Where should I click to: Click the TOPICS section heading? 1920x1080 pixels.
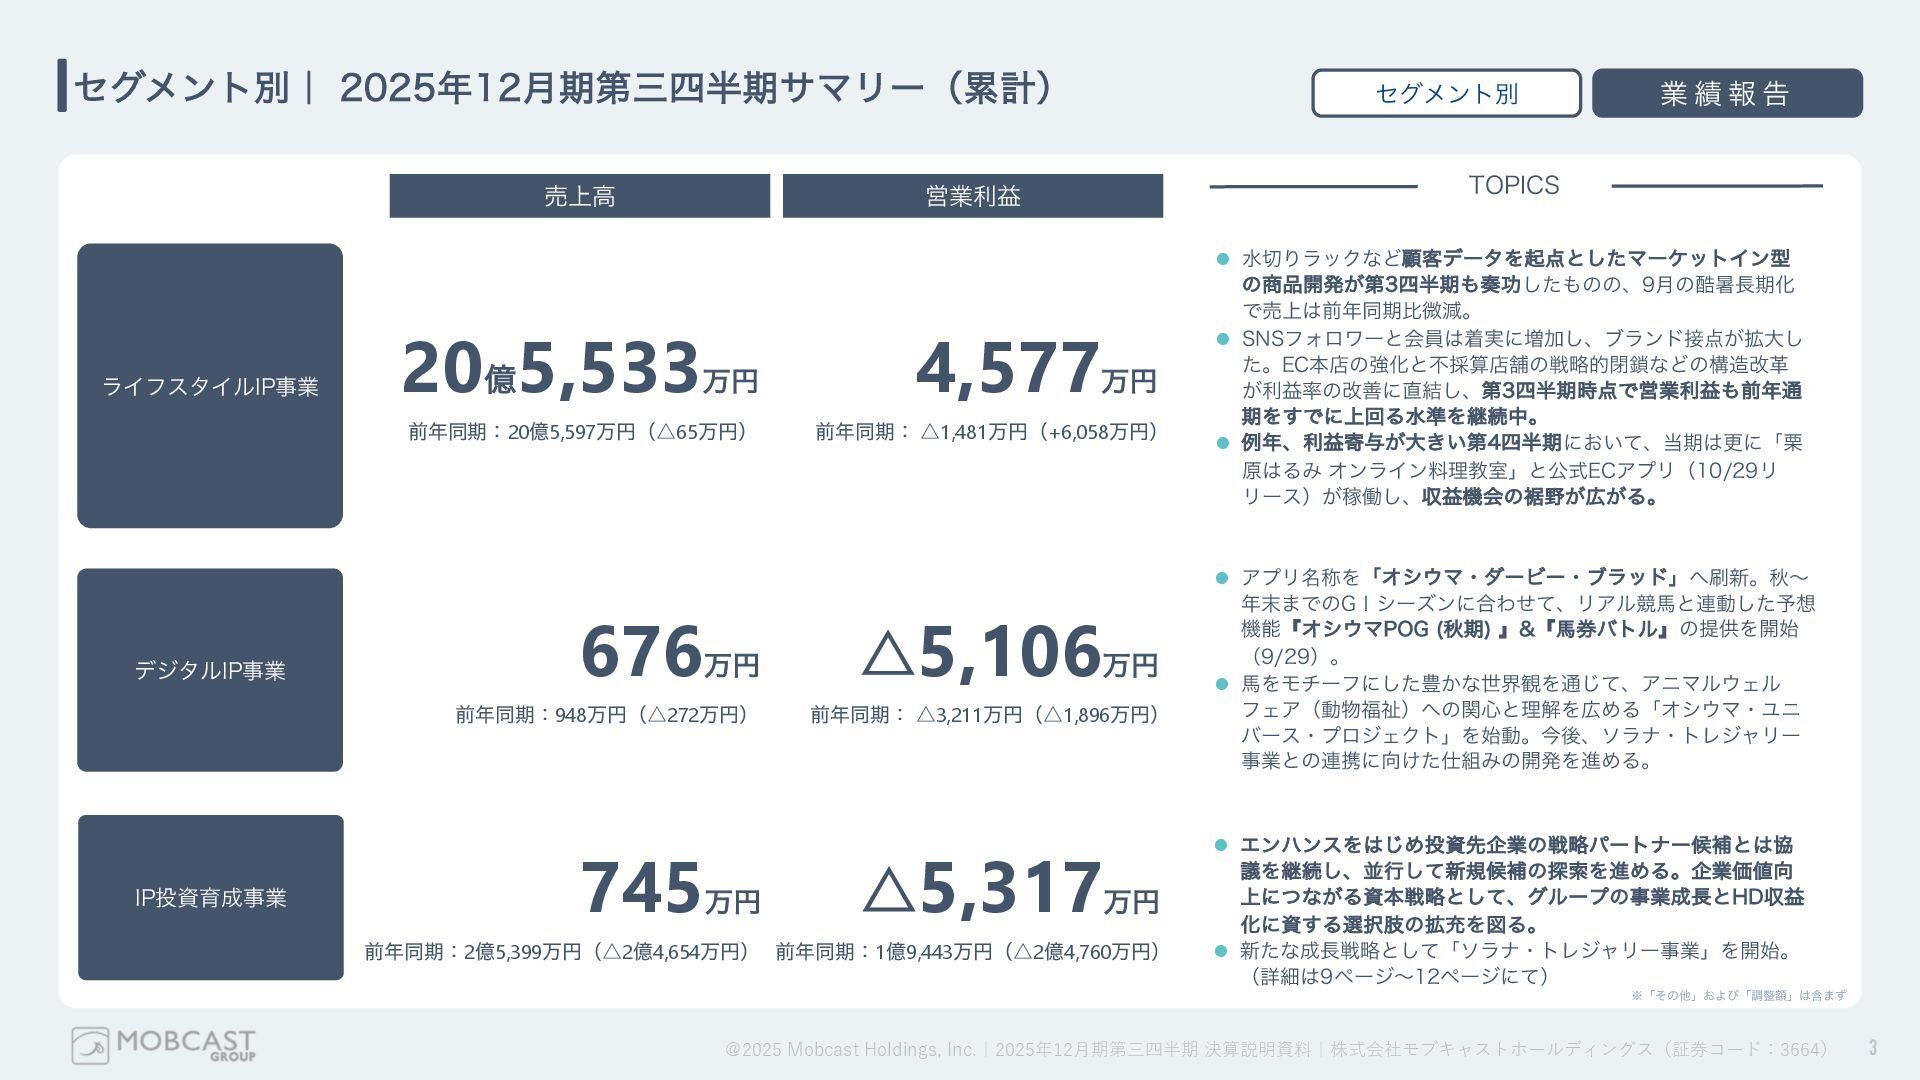(1513, 185)
